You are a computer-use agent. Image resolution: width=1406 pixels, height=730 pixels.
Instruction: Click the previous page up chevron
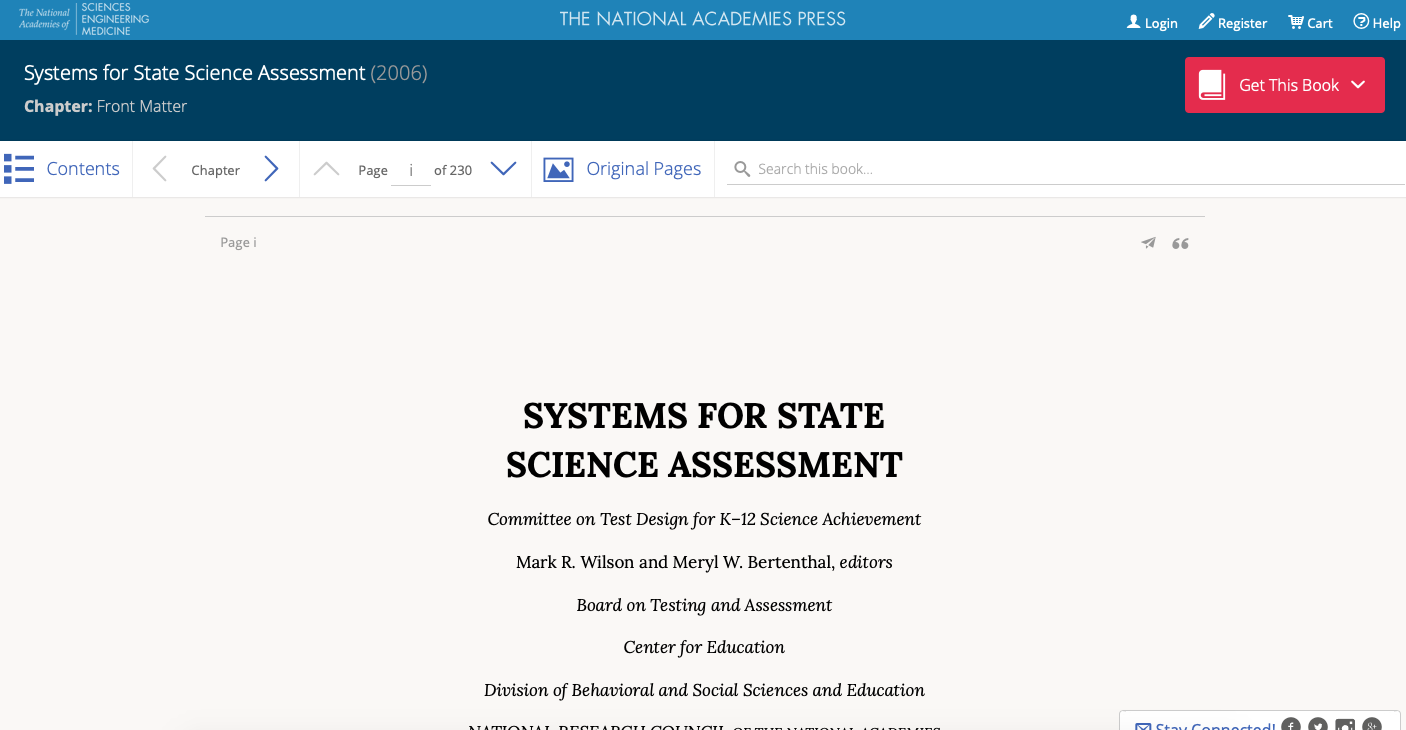pyautogui.click(x=326, y=169)
